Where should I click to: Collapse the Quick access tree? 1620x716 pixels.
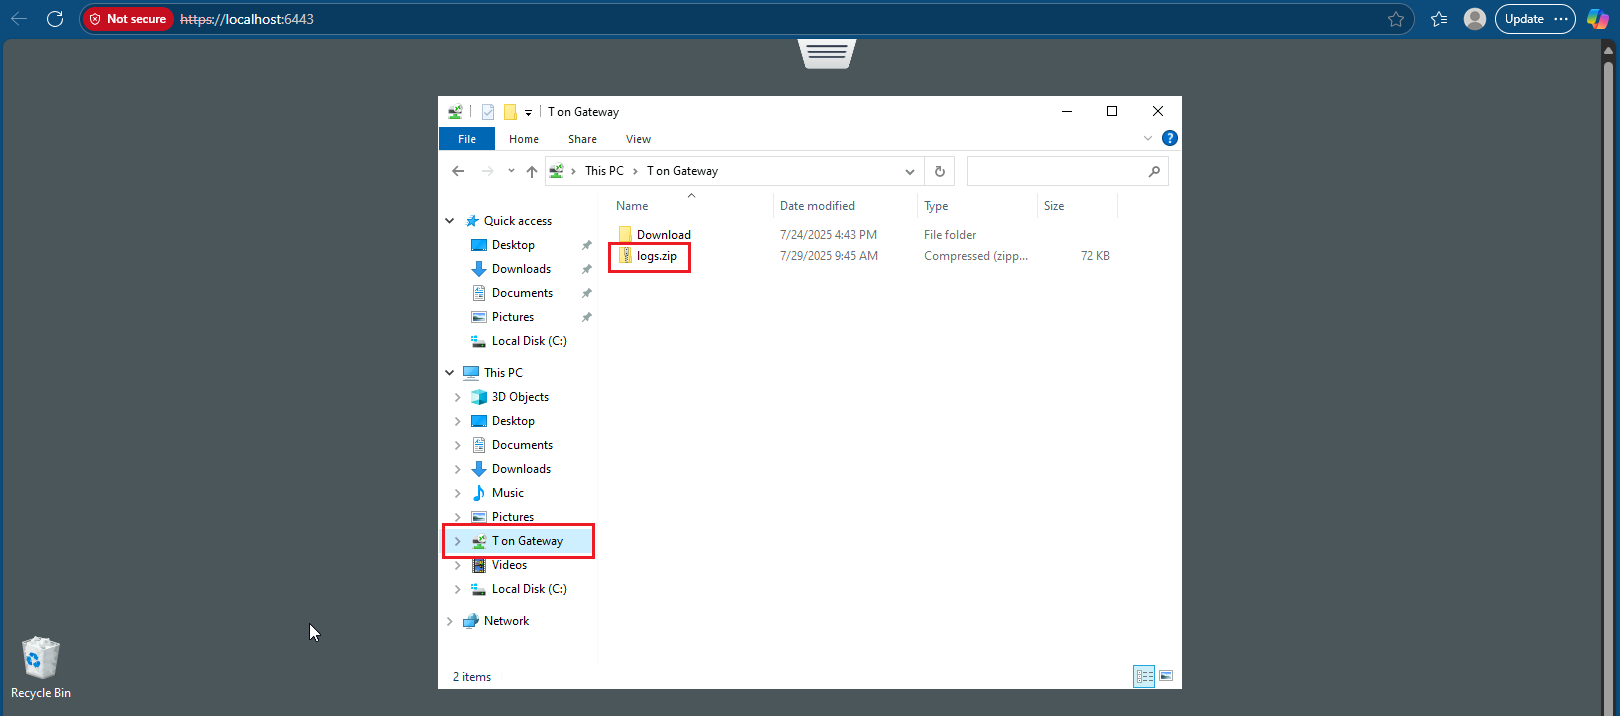click(x=450, y=221)
